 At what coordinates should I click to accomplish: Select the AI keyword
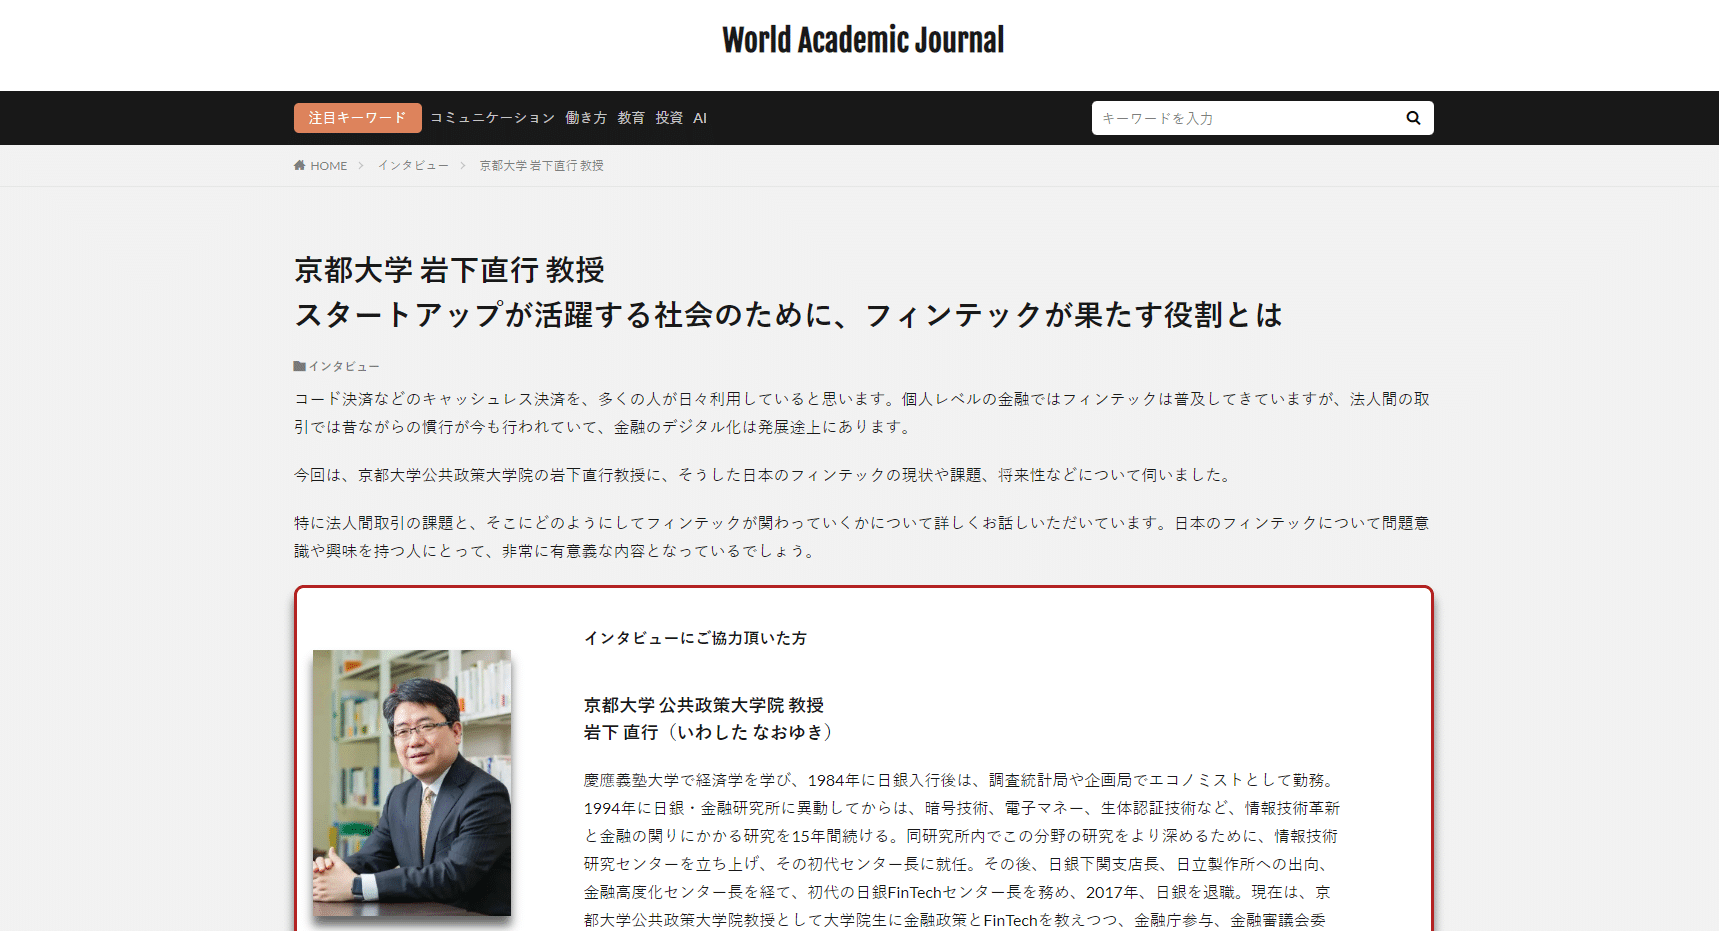[x=700, y=118]
